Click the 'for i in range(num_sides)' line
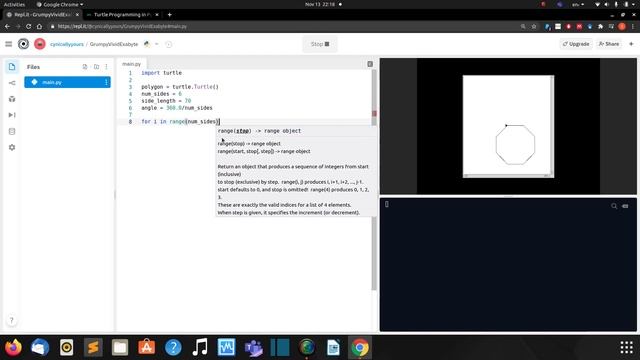 [x=180, y=122]
